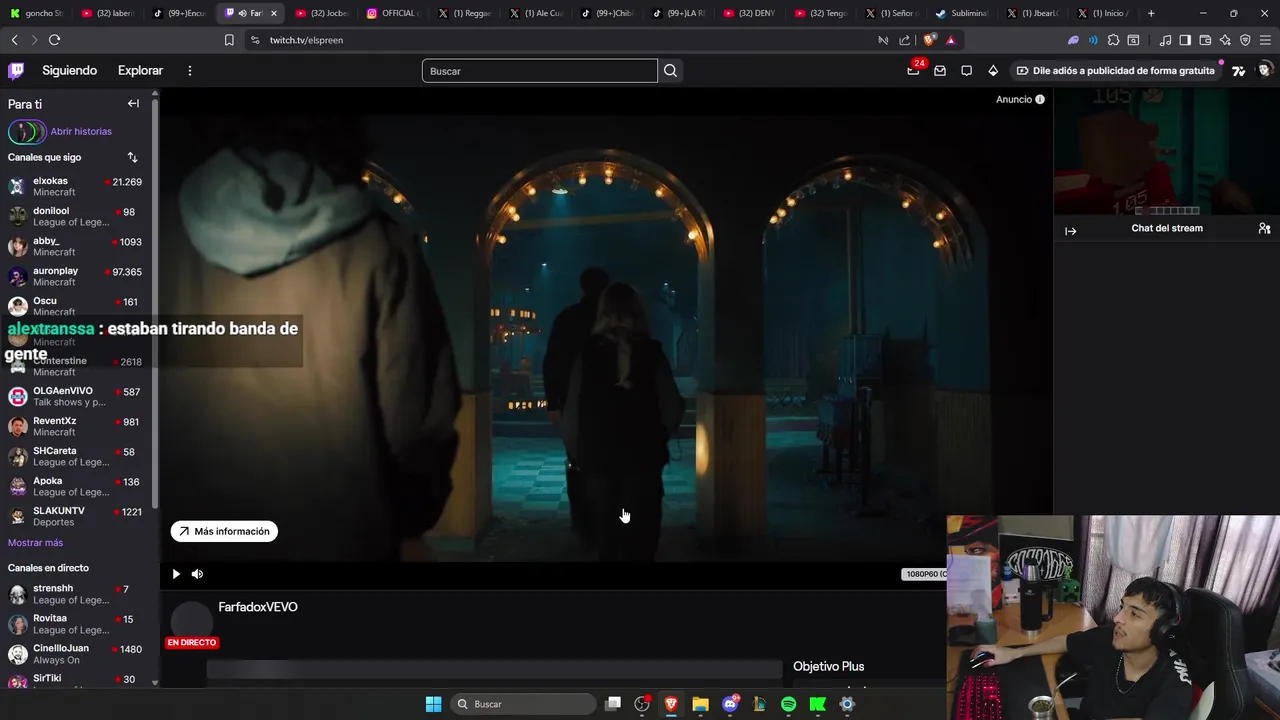Go back using browser back arrow
This screenshot has width=1280, height=720.
click(x=14, y=40)
